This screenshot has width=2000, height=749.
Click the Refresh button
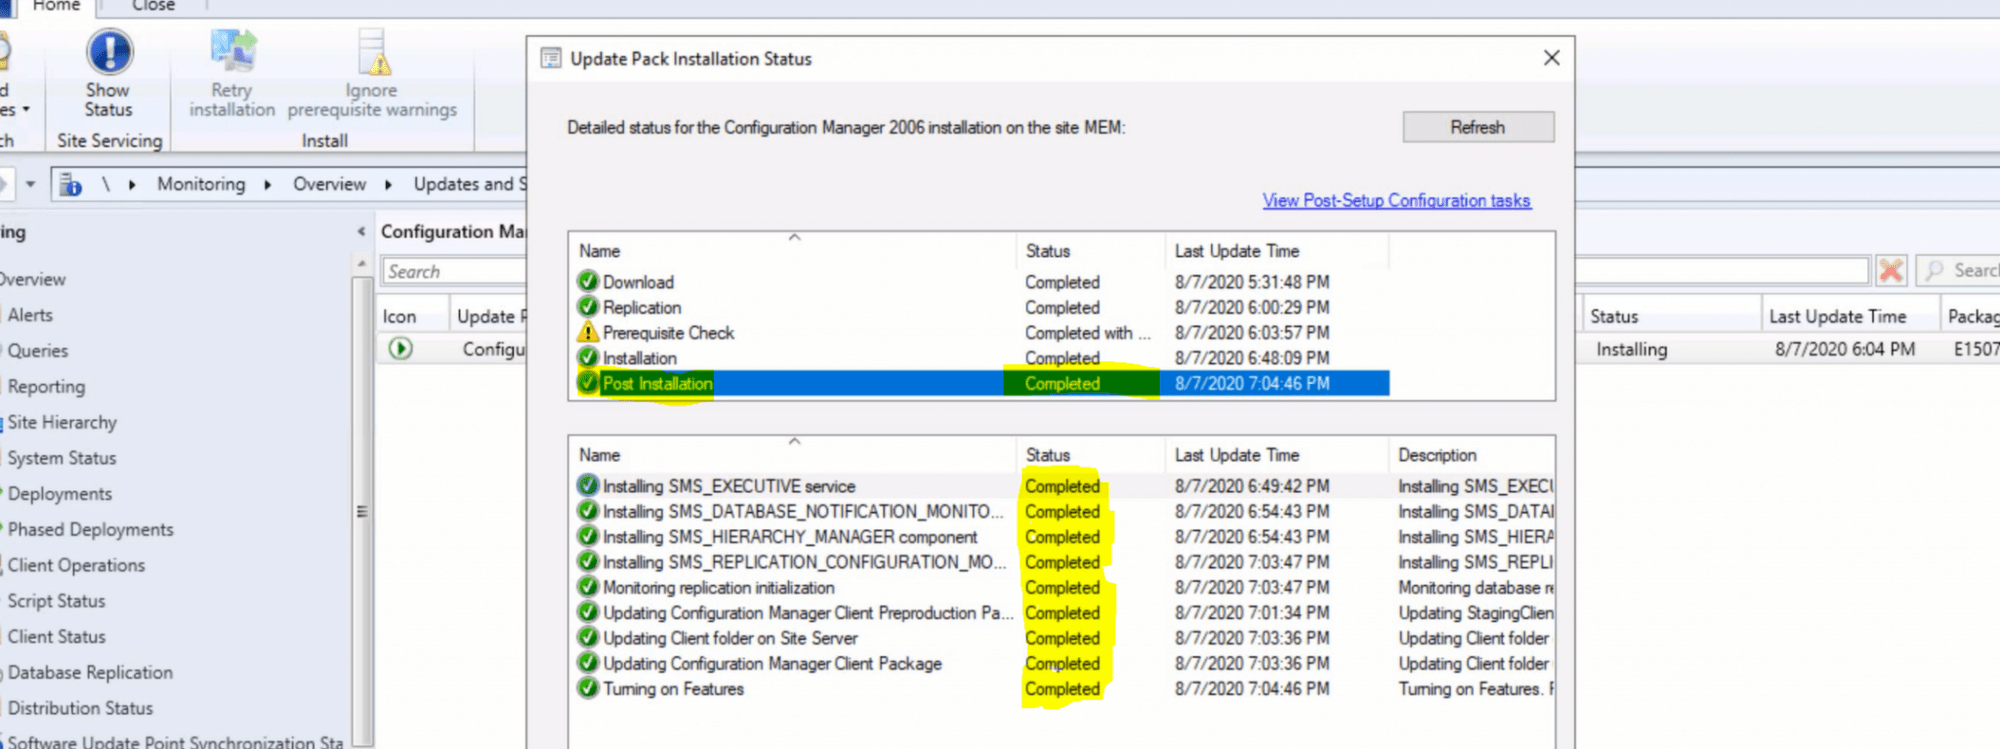click(x=1478, y=127)
